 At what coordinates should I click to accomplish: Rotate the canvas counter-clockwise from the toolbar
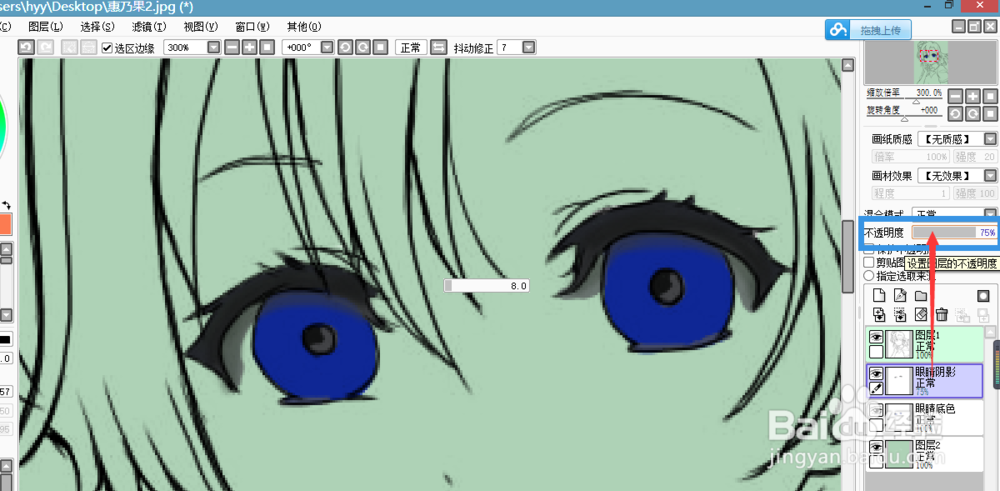coord(345,48)
